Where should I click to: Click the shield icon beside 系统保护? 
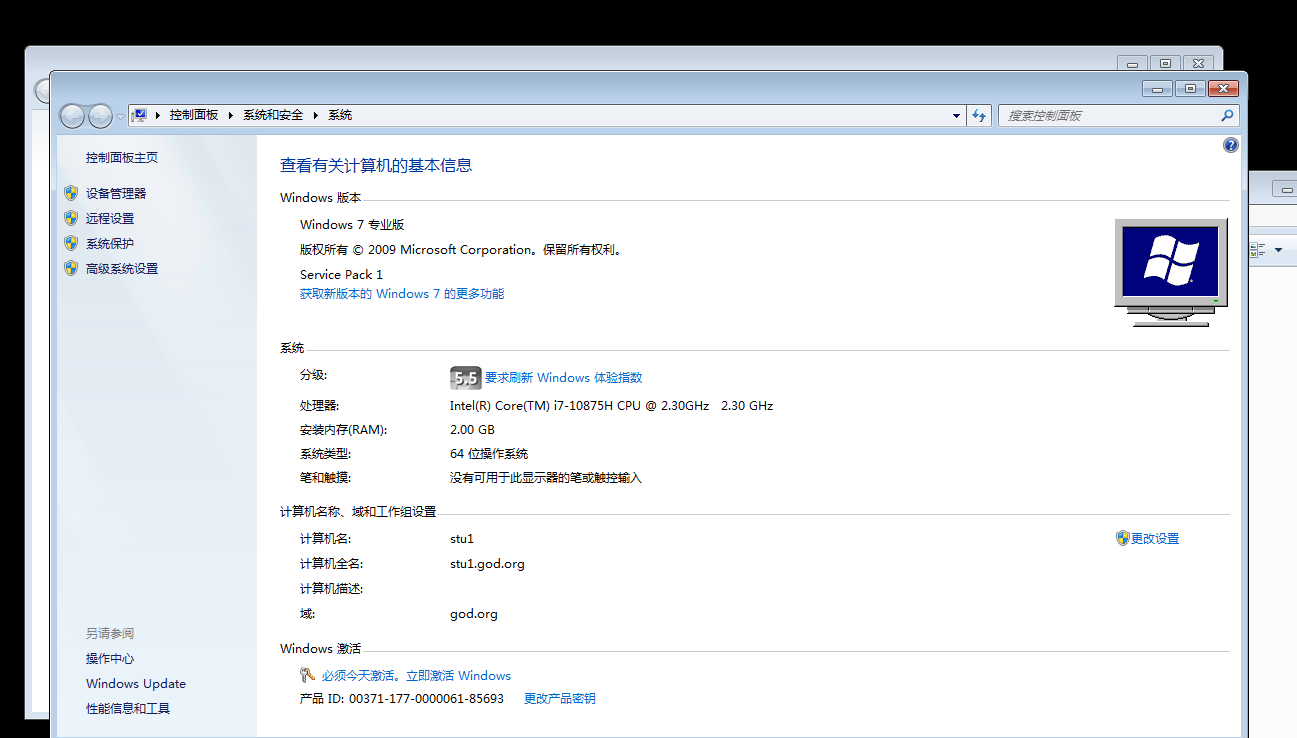click(71, 243)
